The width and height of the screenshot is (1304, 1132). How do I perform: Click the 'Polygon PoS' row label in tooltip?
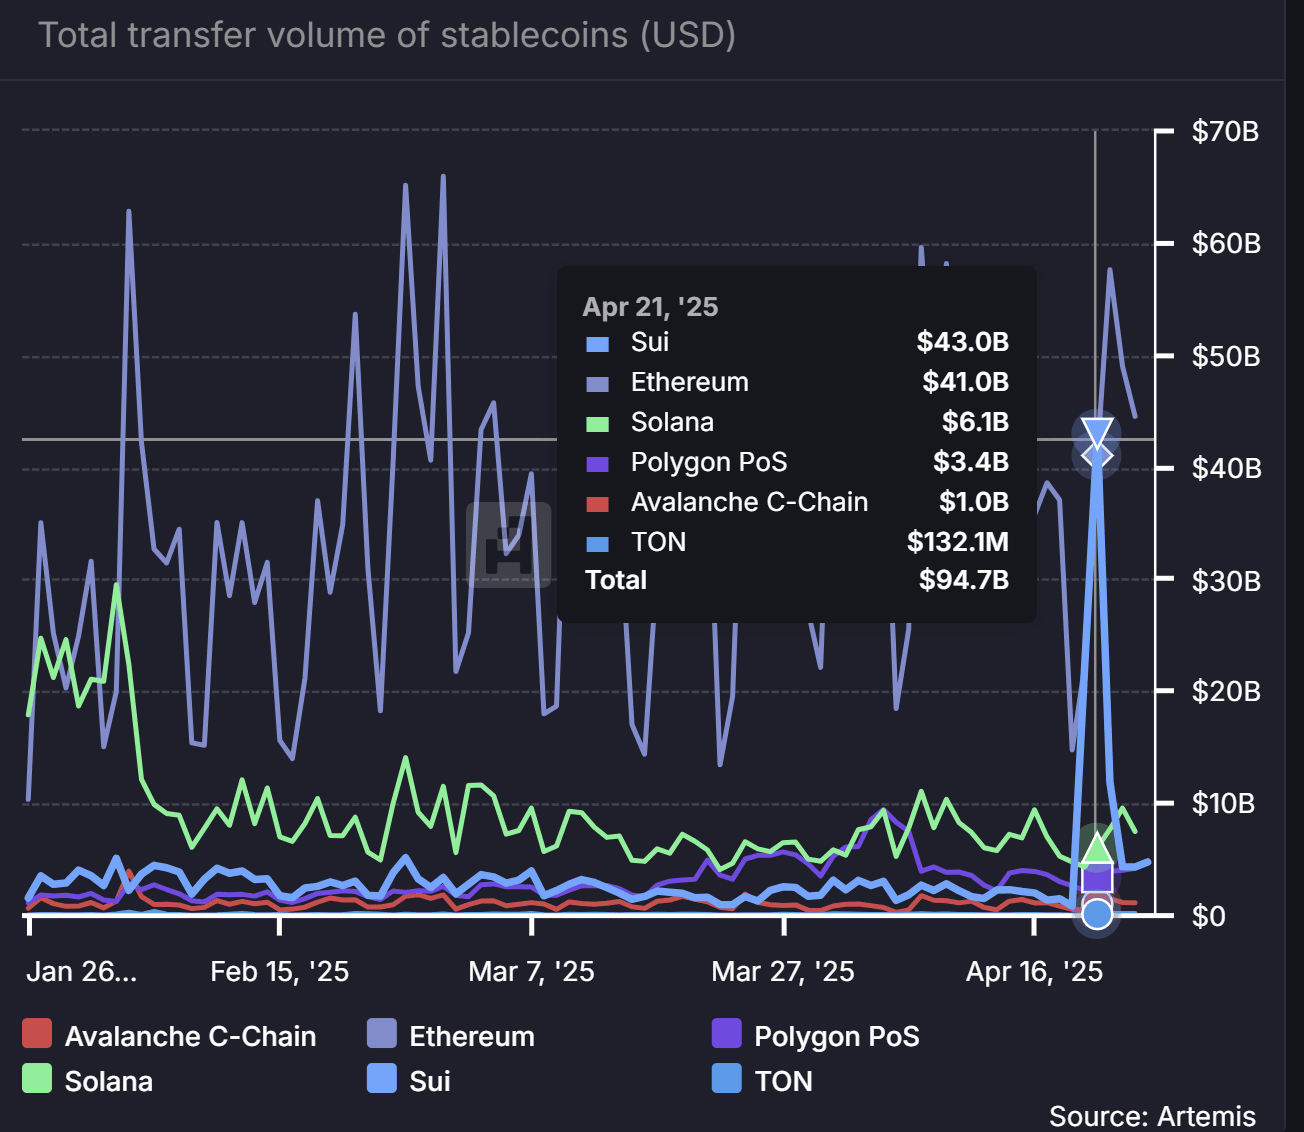coord(709,462)
